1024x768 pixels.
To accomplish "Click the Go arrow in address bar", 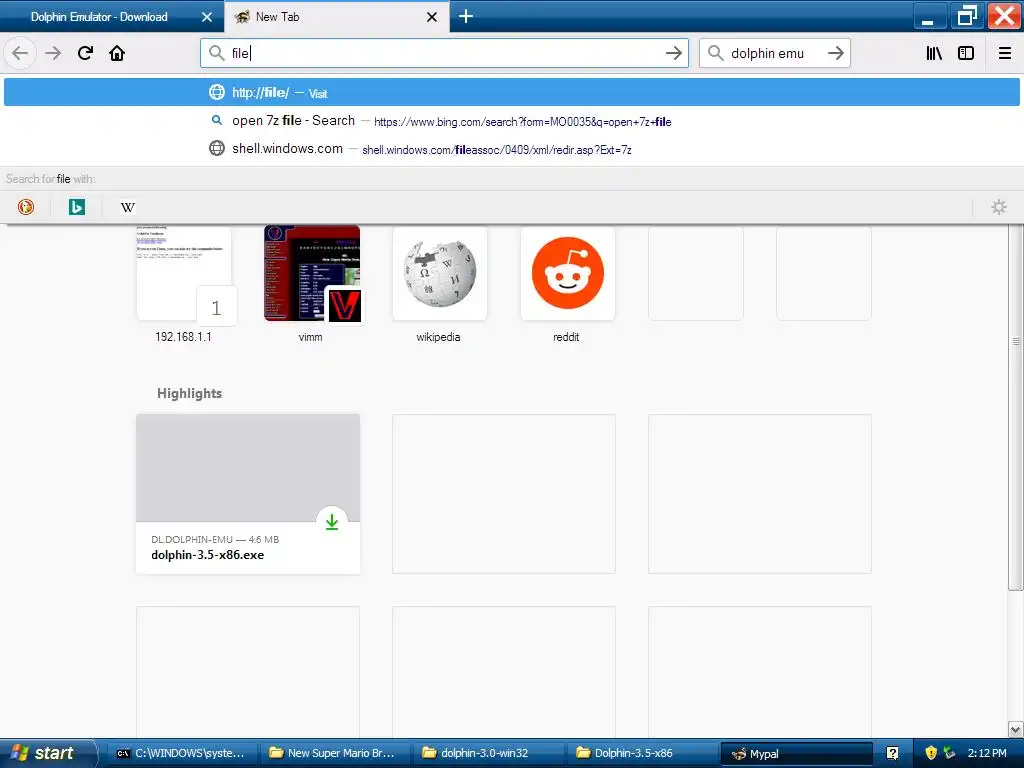I will (x=674, y=53).
